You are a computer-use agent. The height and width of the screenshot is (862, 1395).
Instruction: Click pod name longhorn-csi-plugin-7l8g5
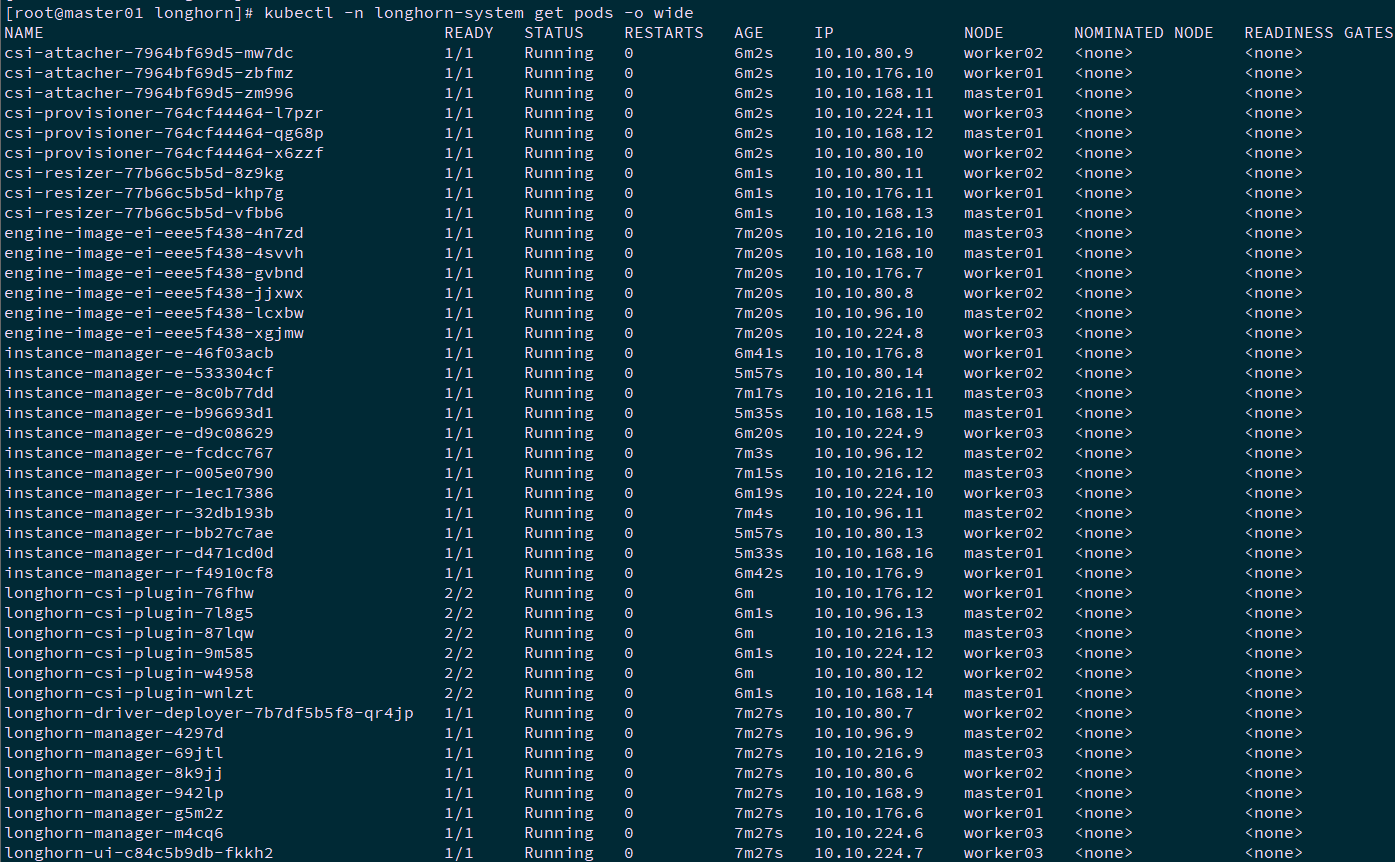coord(129,613)
